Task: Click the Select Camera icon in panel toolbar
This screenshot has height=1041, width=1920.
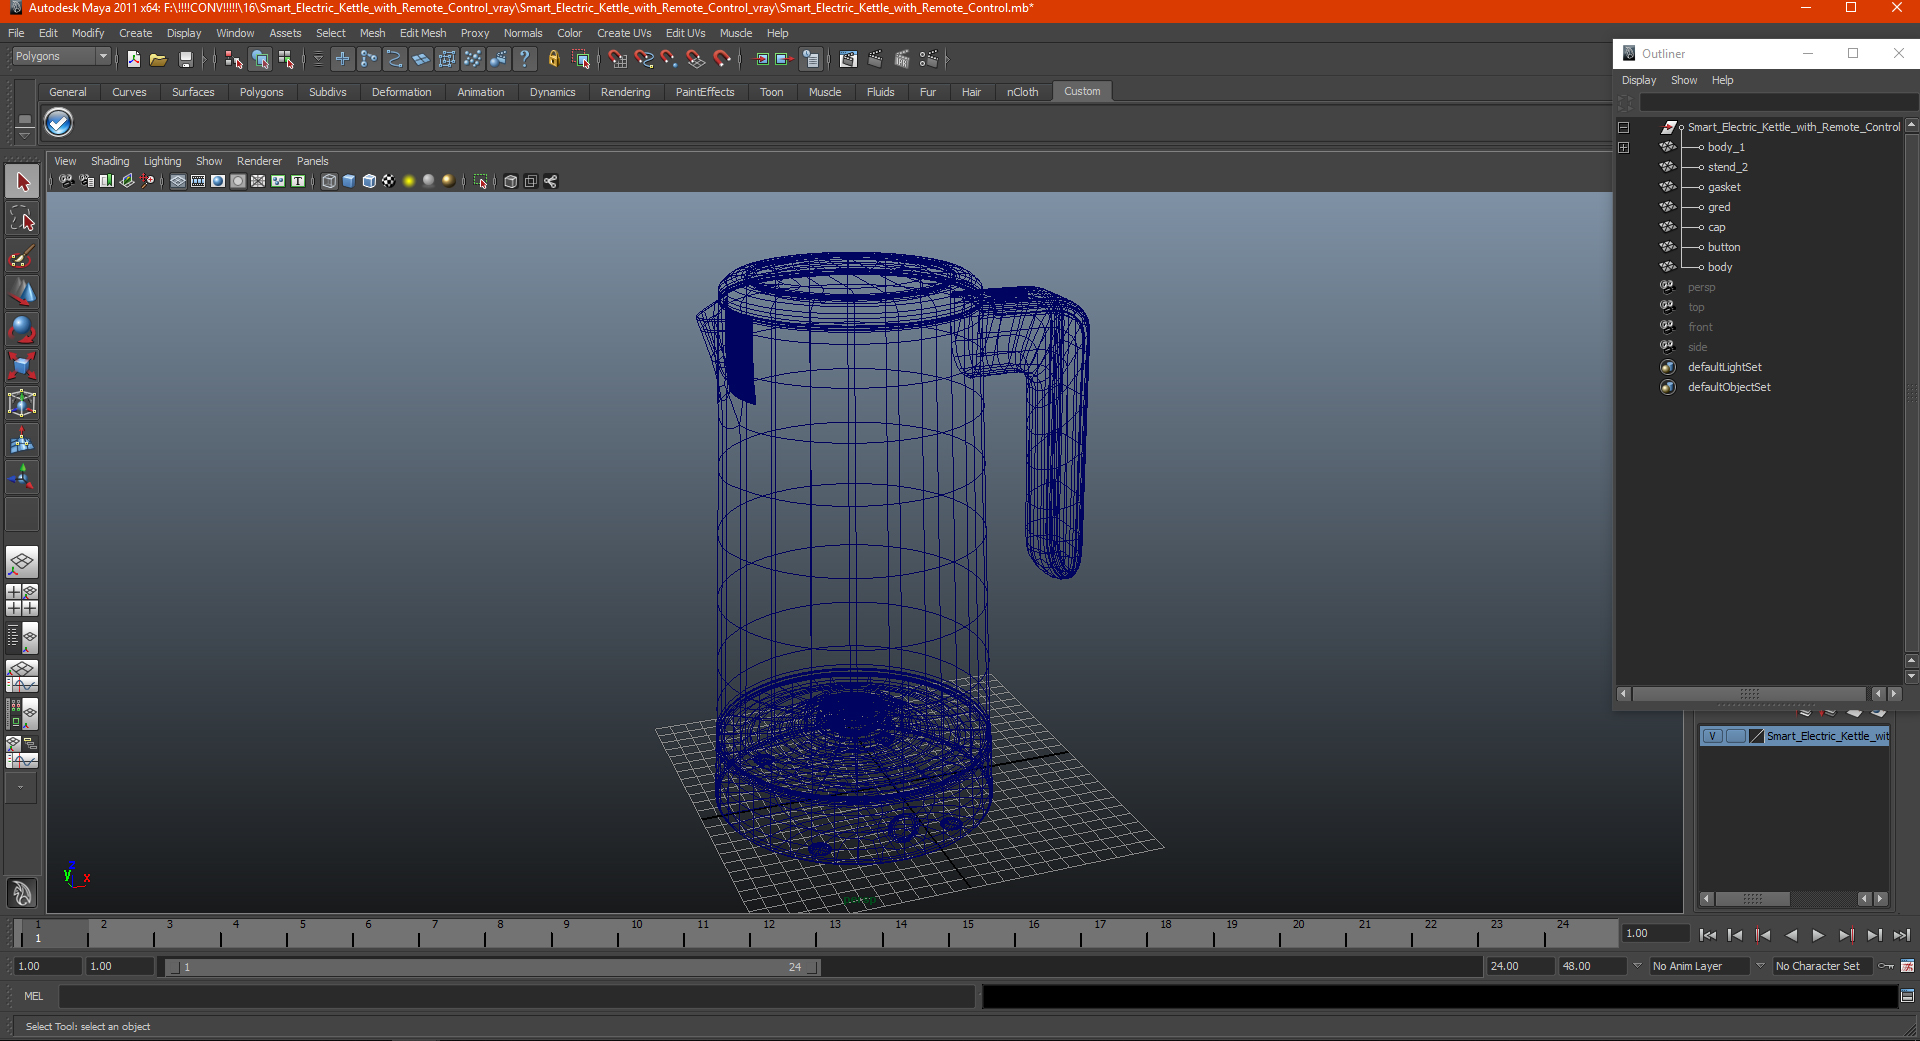Action: (66, 181)
